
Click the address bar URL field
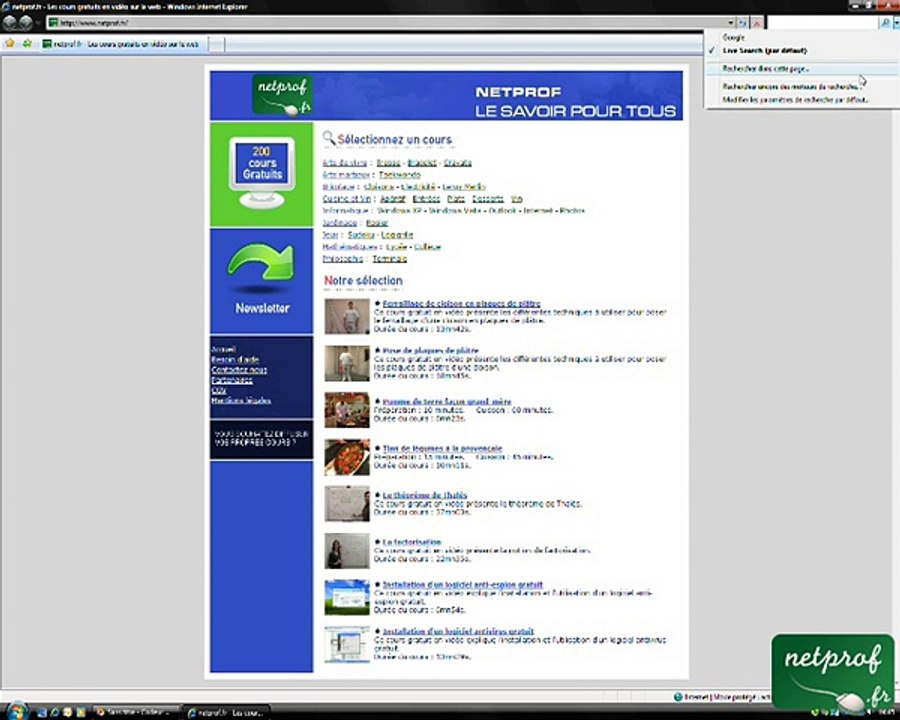[x=387, y=23]
